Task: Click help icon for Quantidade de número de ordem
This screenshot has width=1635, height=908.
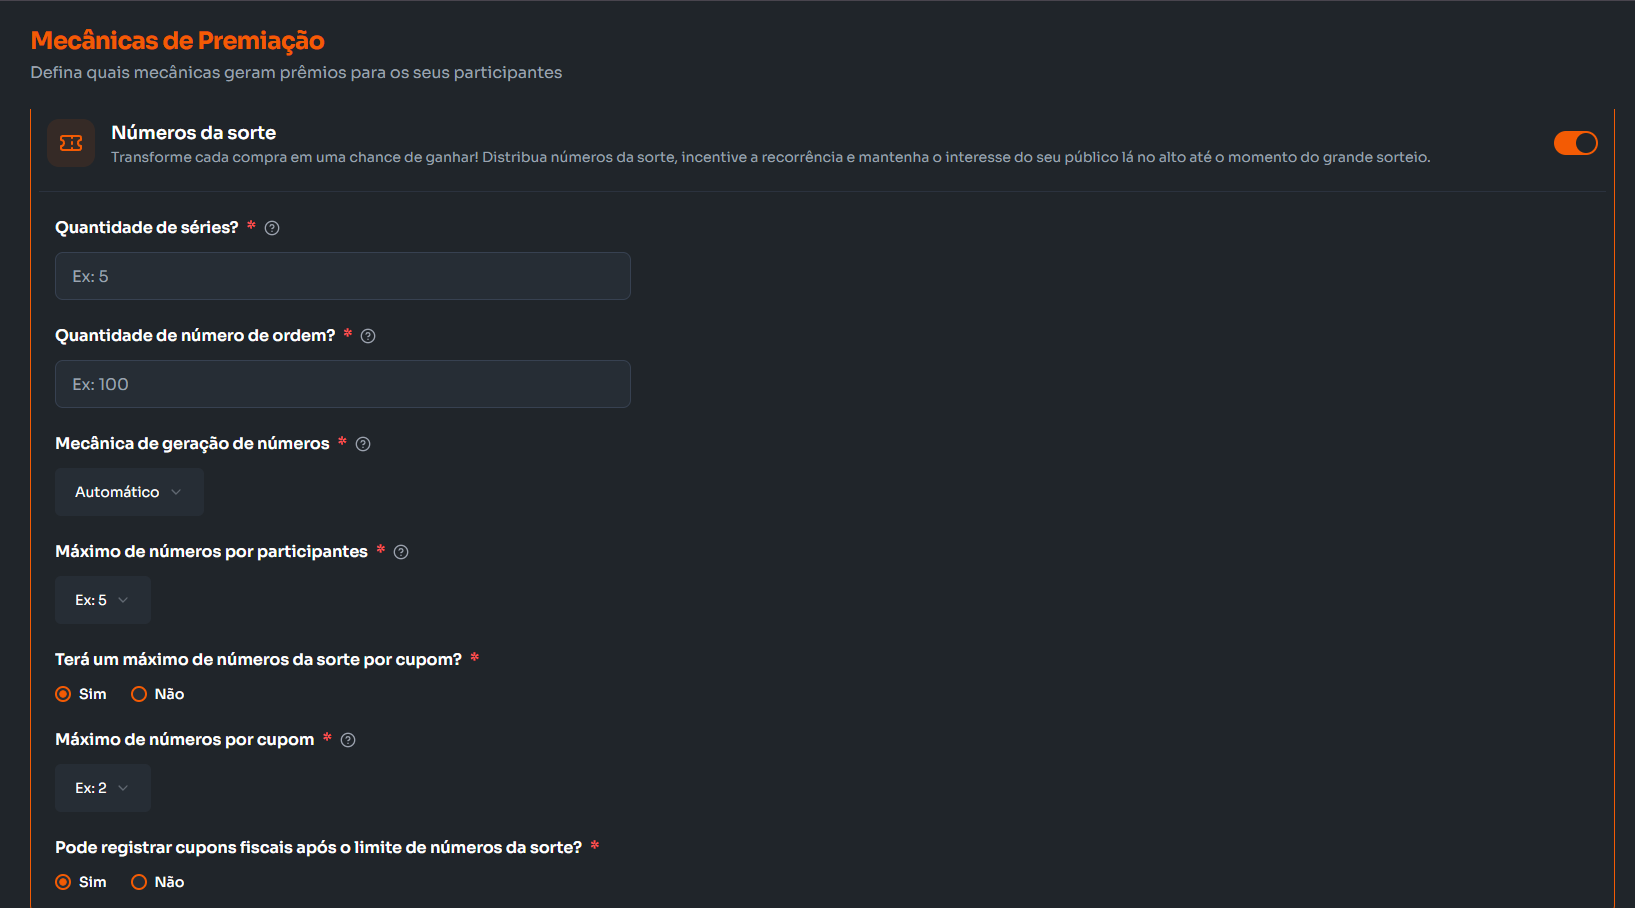Action: click(368, 336)
